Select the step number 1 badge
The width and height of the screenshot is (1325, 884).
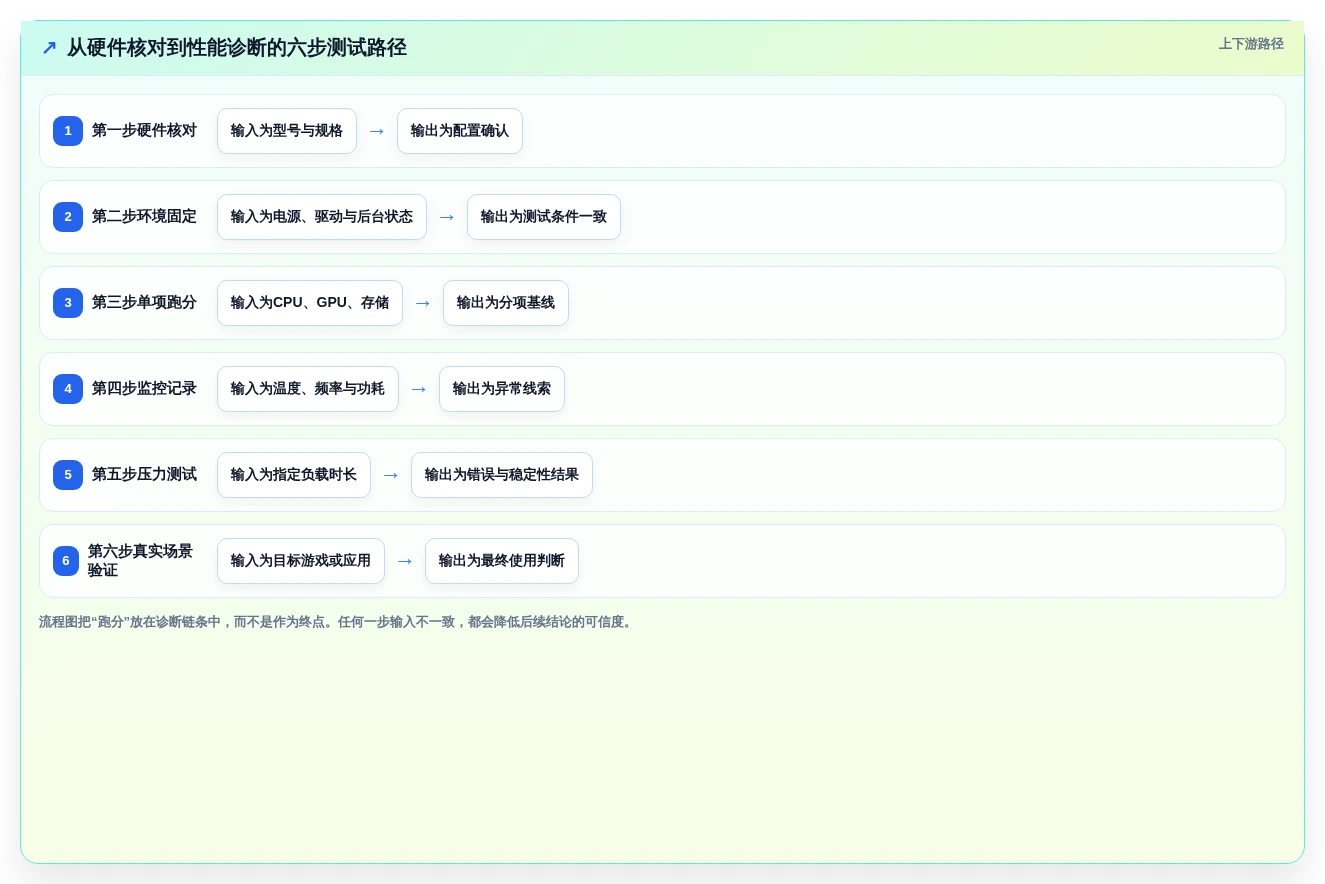(x=68, y=131)
